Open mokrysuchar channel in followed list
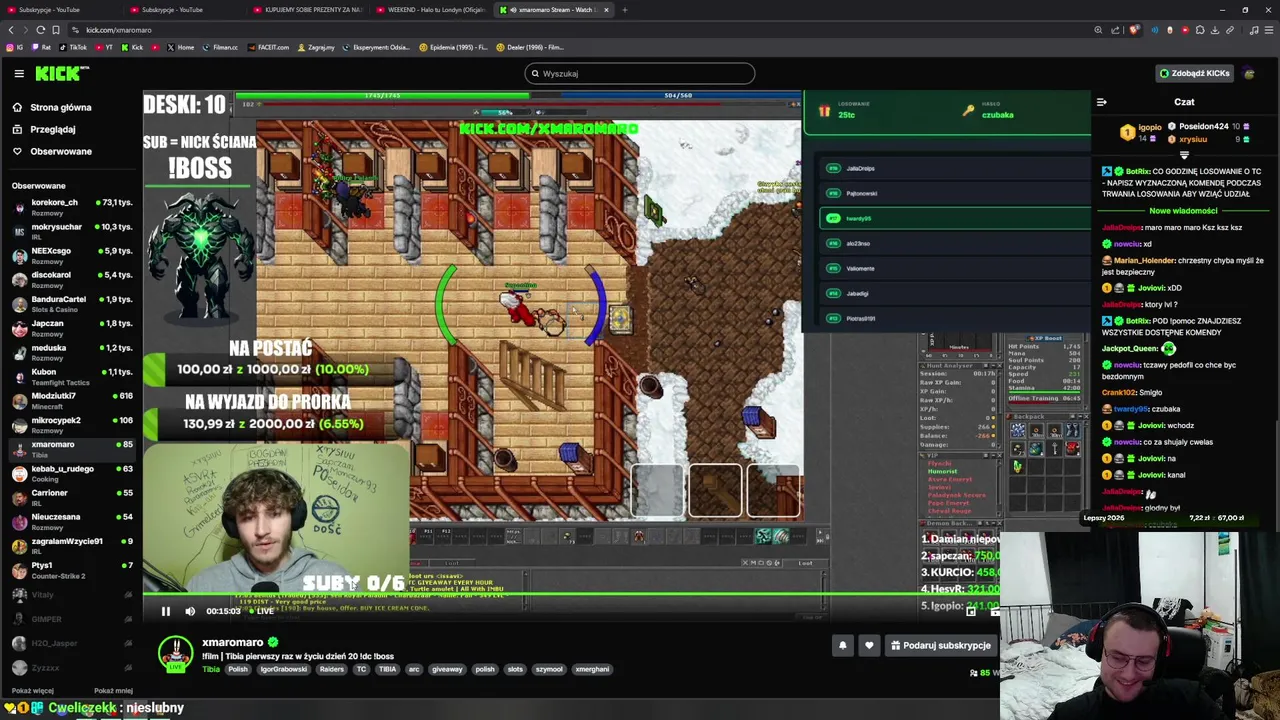The width and height of the screenshot is (1280, 720). 72,231
